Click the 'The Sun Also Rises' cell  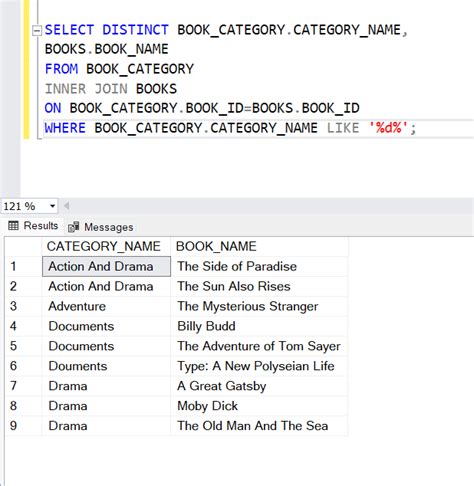pyautogui.click(x=259, y=286)
